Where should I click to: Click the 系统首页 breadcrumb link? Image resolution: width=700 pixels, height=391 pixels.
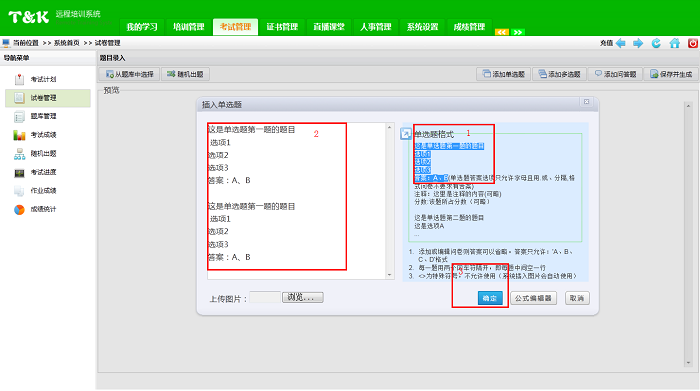click(67, 43)
